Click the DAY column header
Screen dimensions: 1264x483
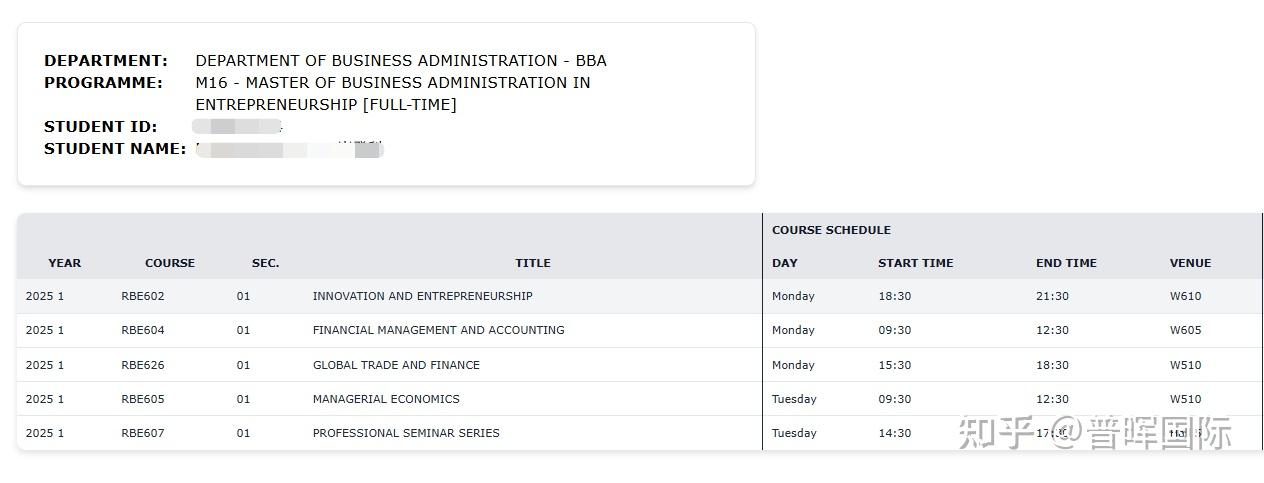click(784, 263)
